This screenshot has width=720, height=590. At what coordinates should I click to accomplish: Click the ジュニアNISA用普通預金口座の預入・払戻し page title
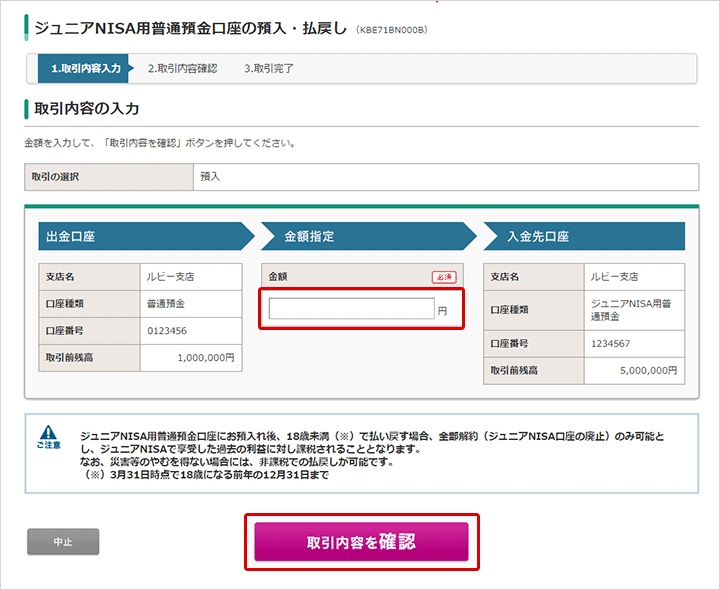pyautogui.click(x=191, y=28)
